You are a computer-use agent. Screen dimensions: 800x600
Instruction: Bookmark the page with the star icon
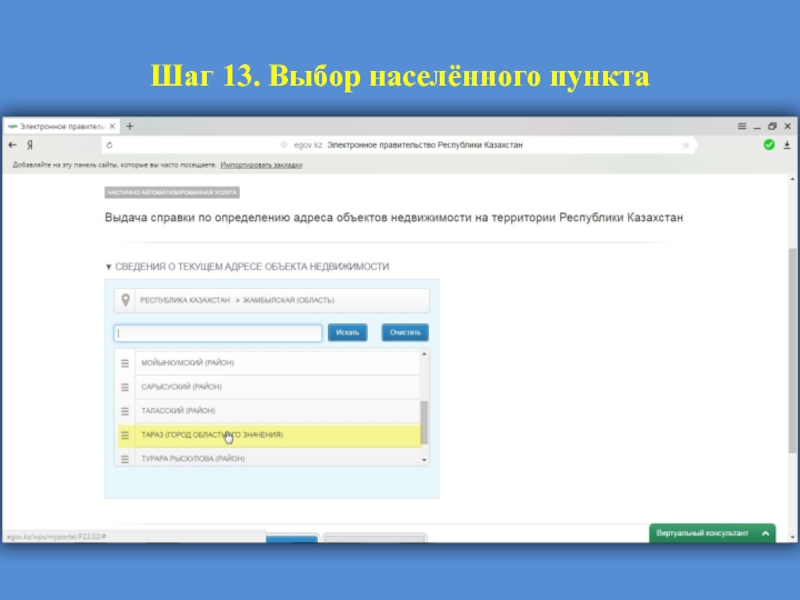tap(686, 145)
